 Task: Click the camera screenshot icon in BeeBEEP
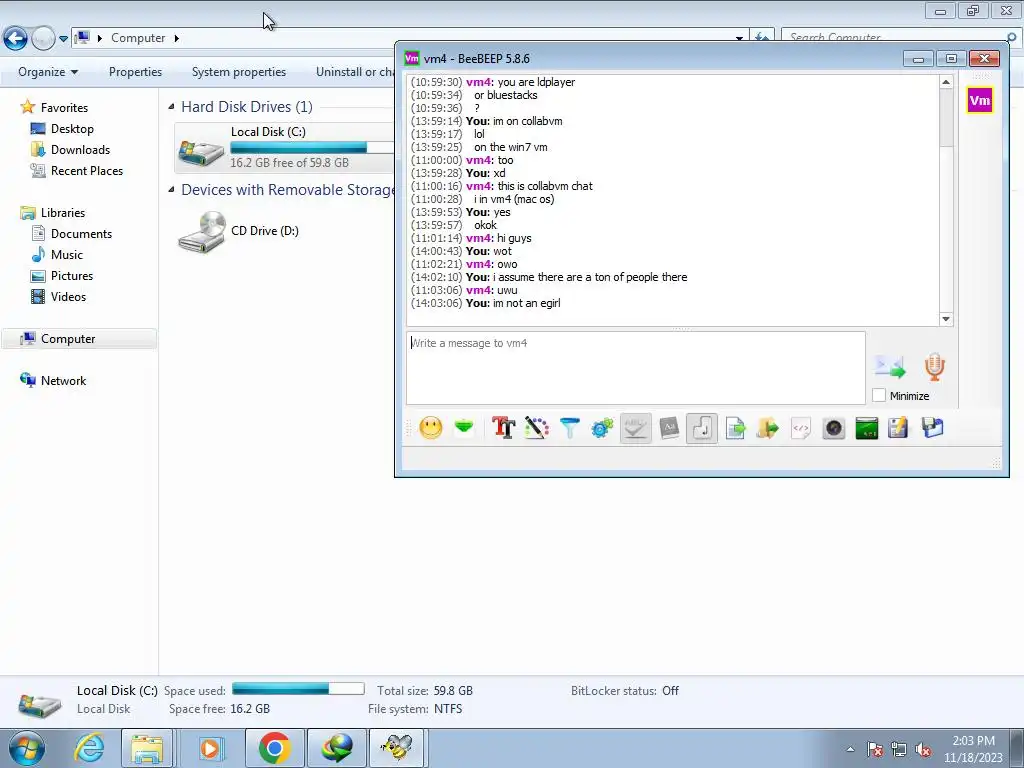pos(834,428)
